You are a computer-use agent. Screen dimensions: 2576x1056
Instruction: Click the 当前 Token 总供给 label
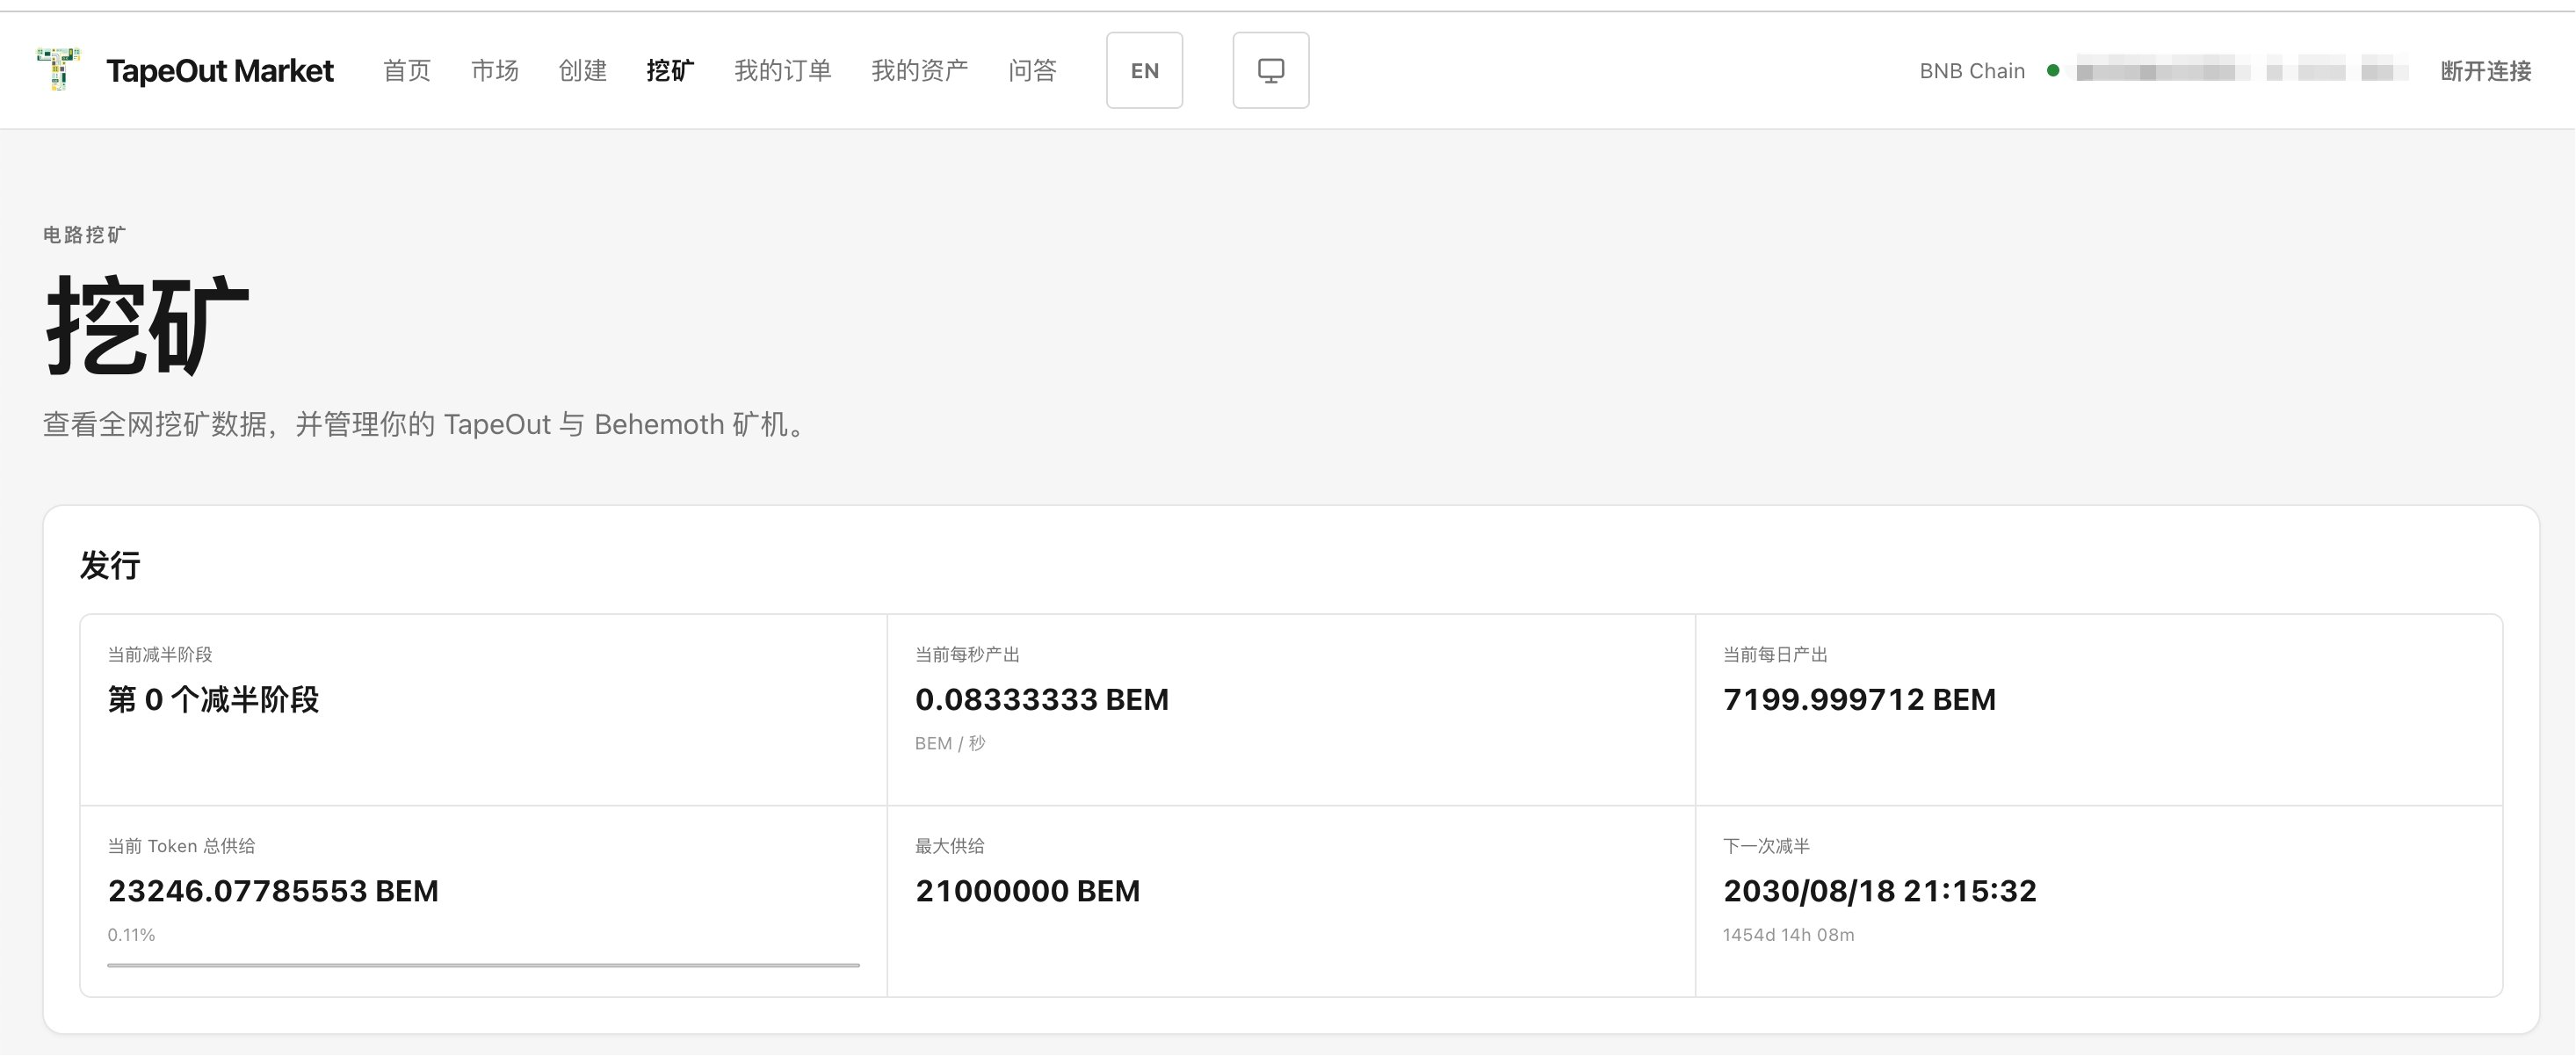[181, 846]
